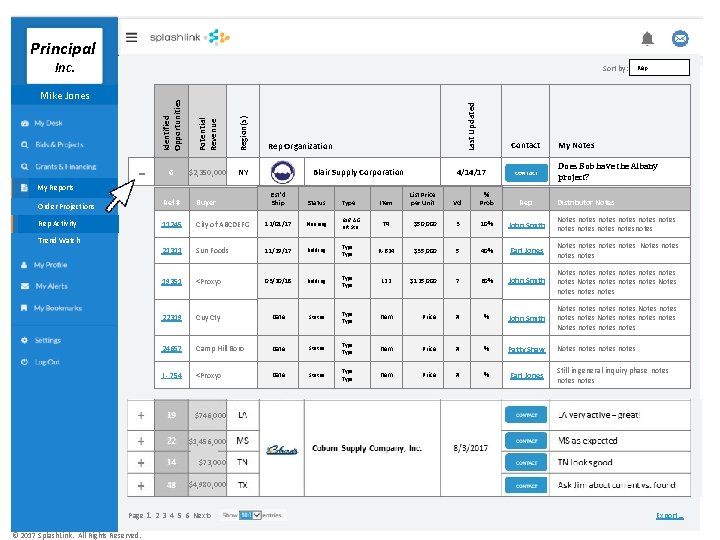Click Coburn Supply Company, Inc. name

[x=366, y=448]
